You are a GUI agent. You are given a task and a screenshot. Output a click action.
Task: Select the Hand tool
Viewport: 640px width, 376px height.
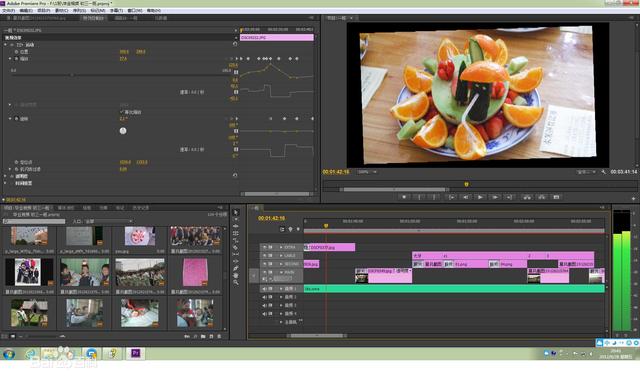pyautogui.click(x=236, y=275)
